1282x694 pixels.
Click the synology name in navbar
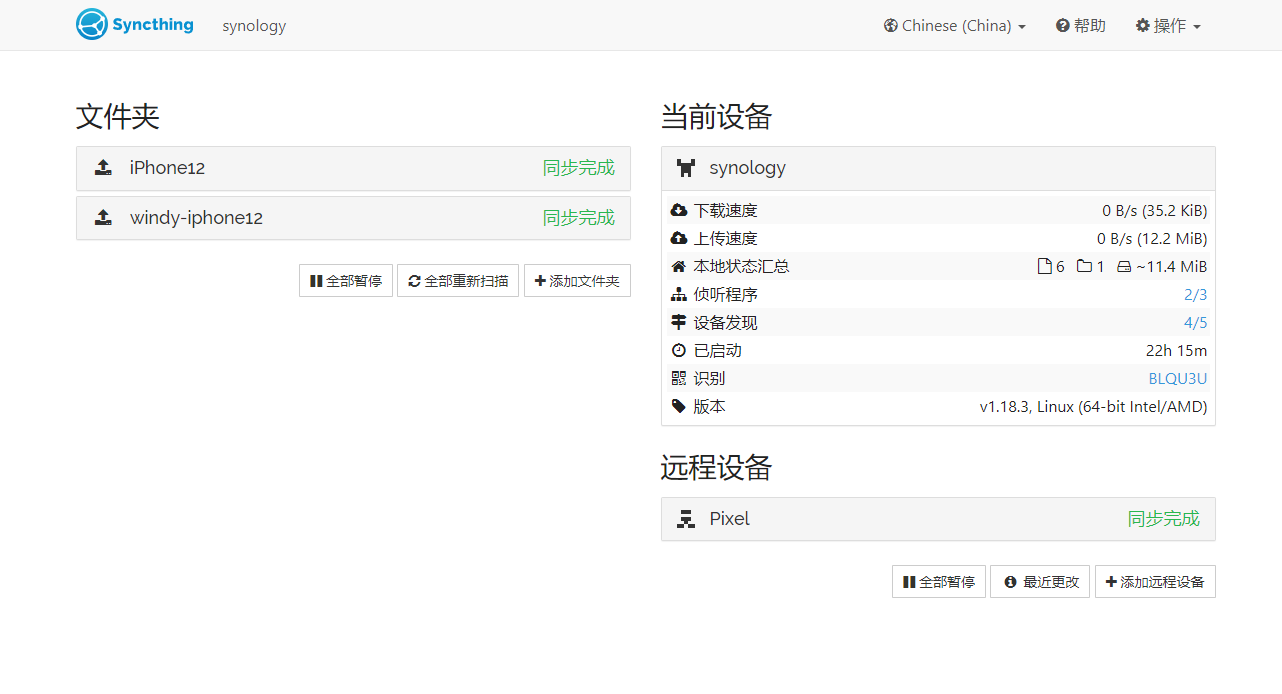(x=254, y=25)
